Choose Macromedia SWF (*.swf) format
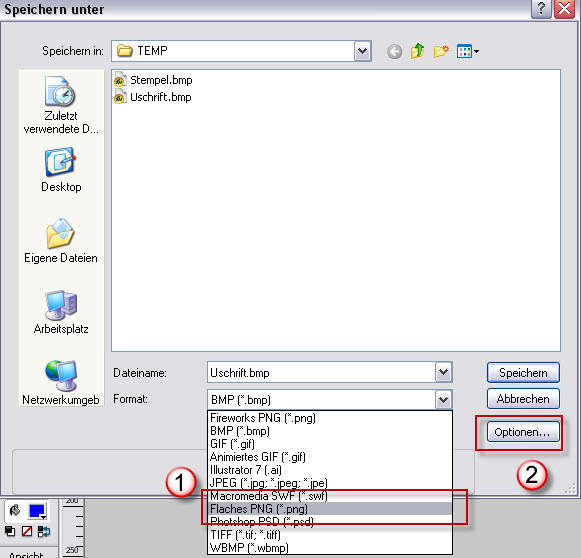Image resolution: width=581 pixels, height=558 pixels. [330, 496]
